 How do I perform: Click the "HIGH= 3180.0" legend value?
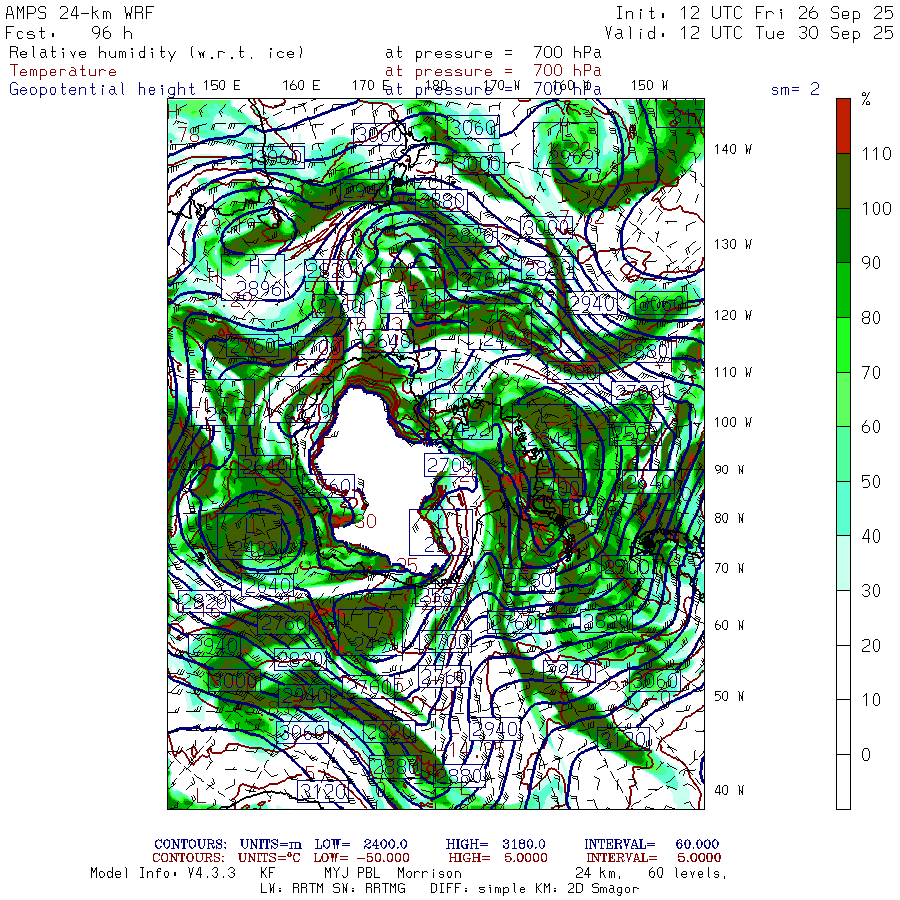click(x=495, y=844)
